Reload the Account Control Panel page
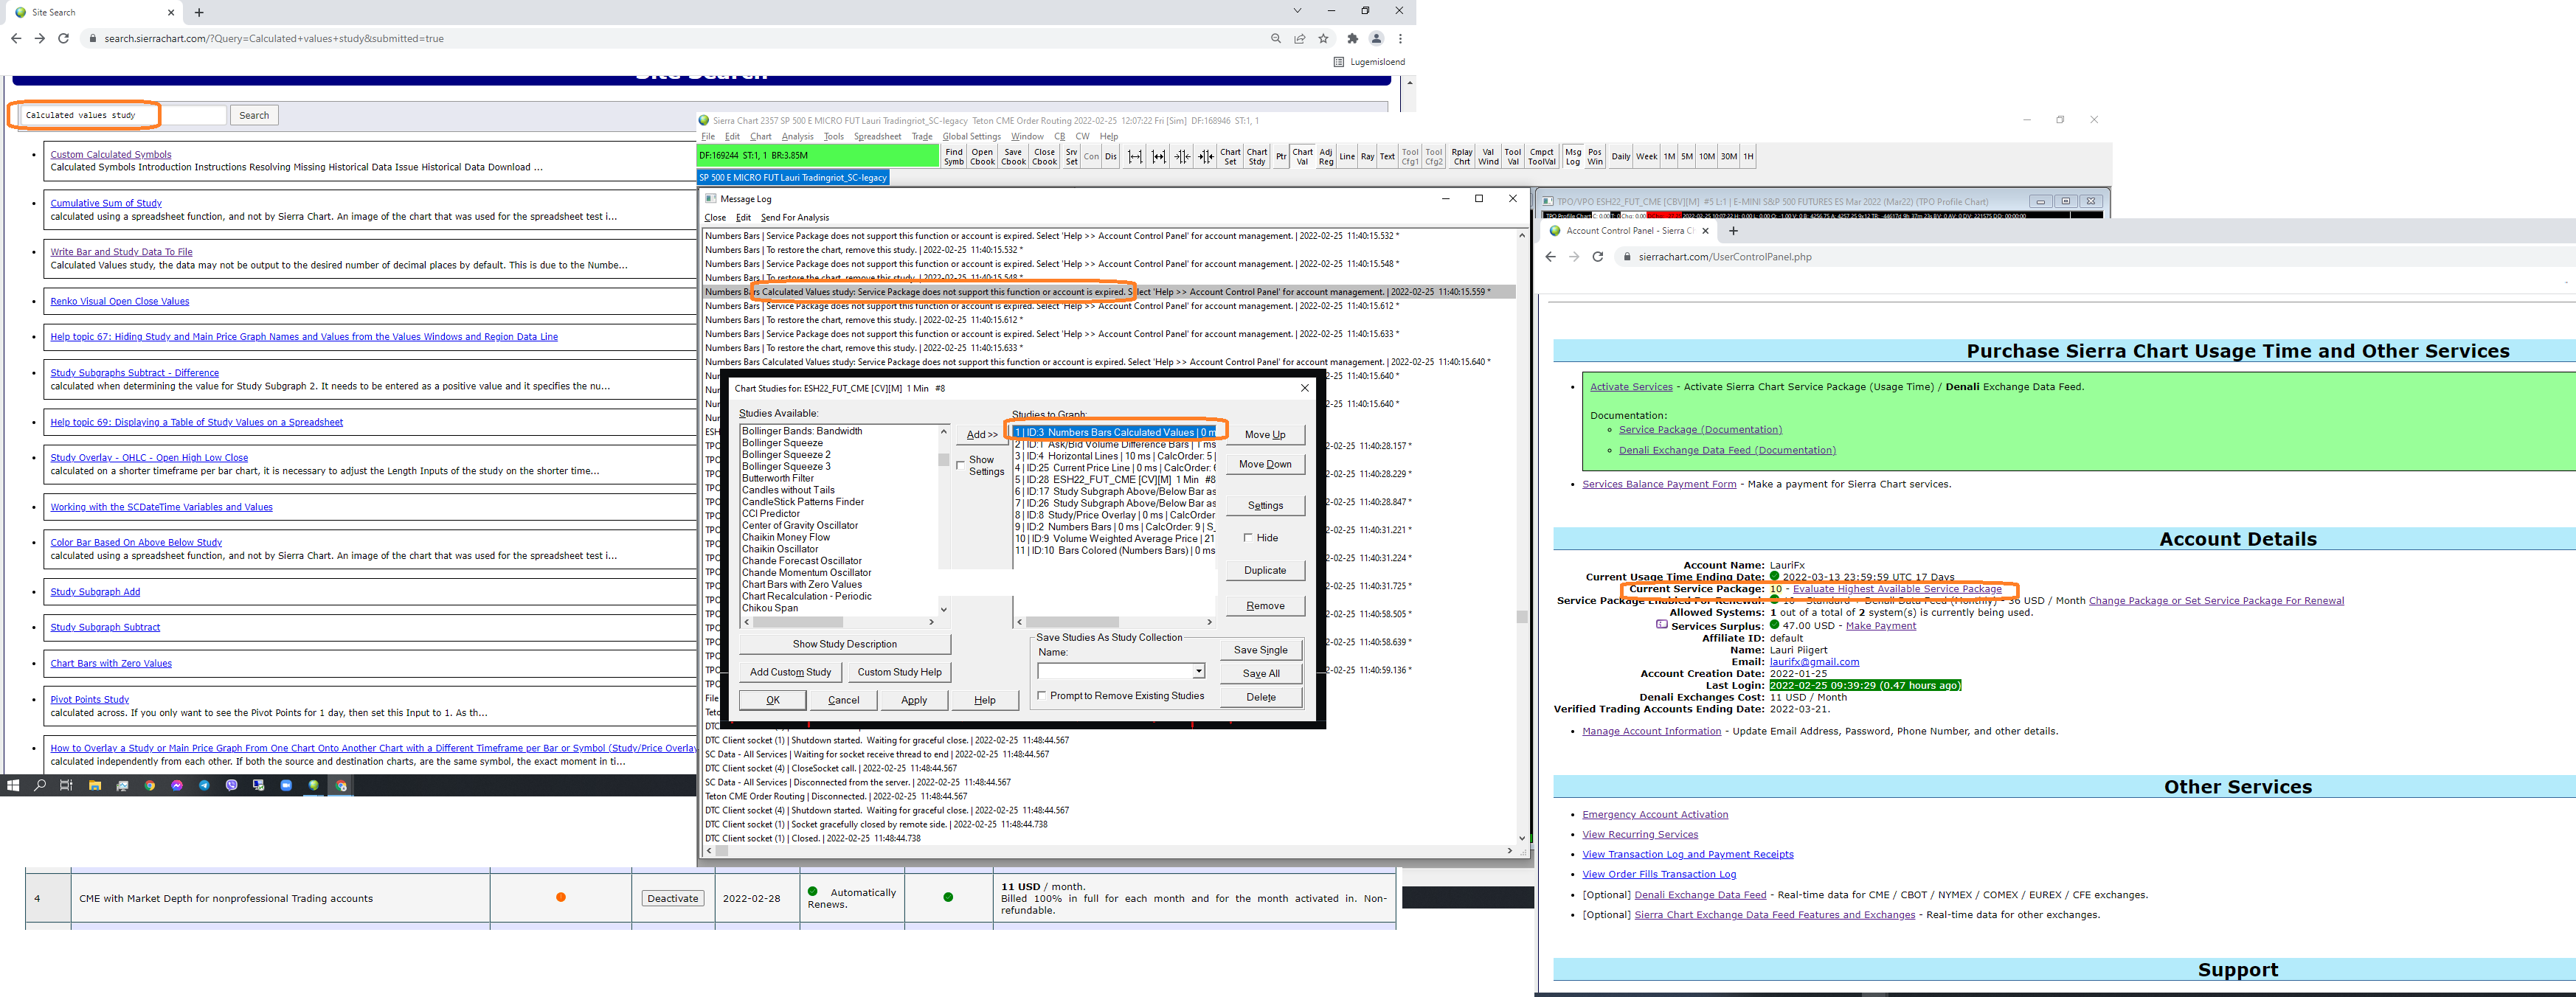This screenshot has height=997, width=2576. coord(1597,257)
